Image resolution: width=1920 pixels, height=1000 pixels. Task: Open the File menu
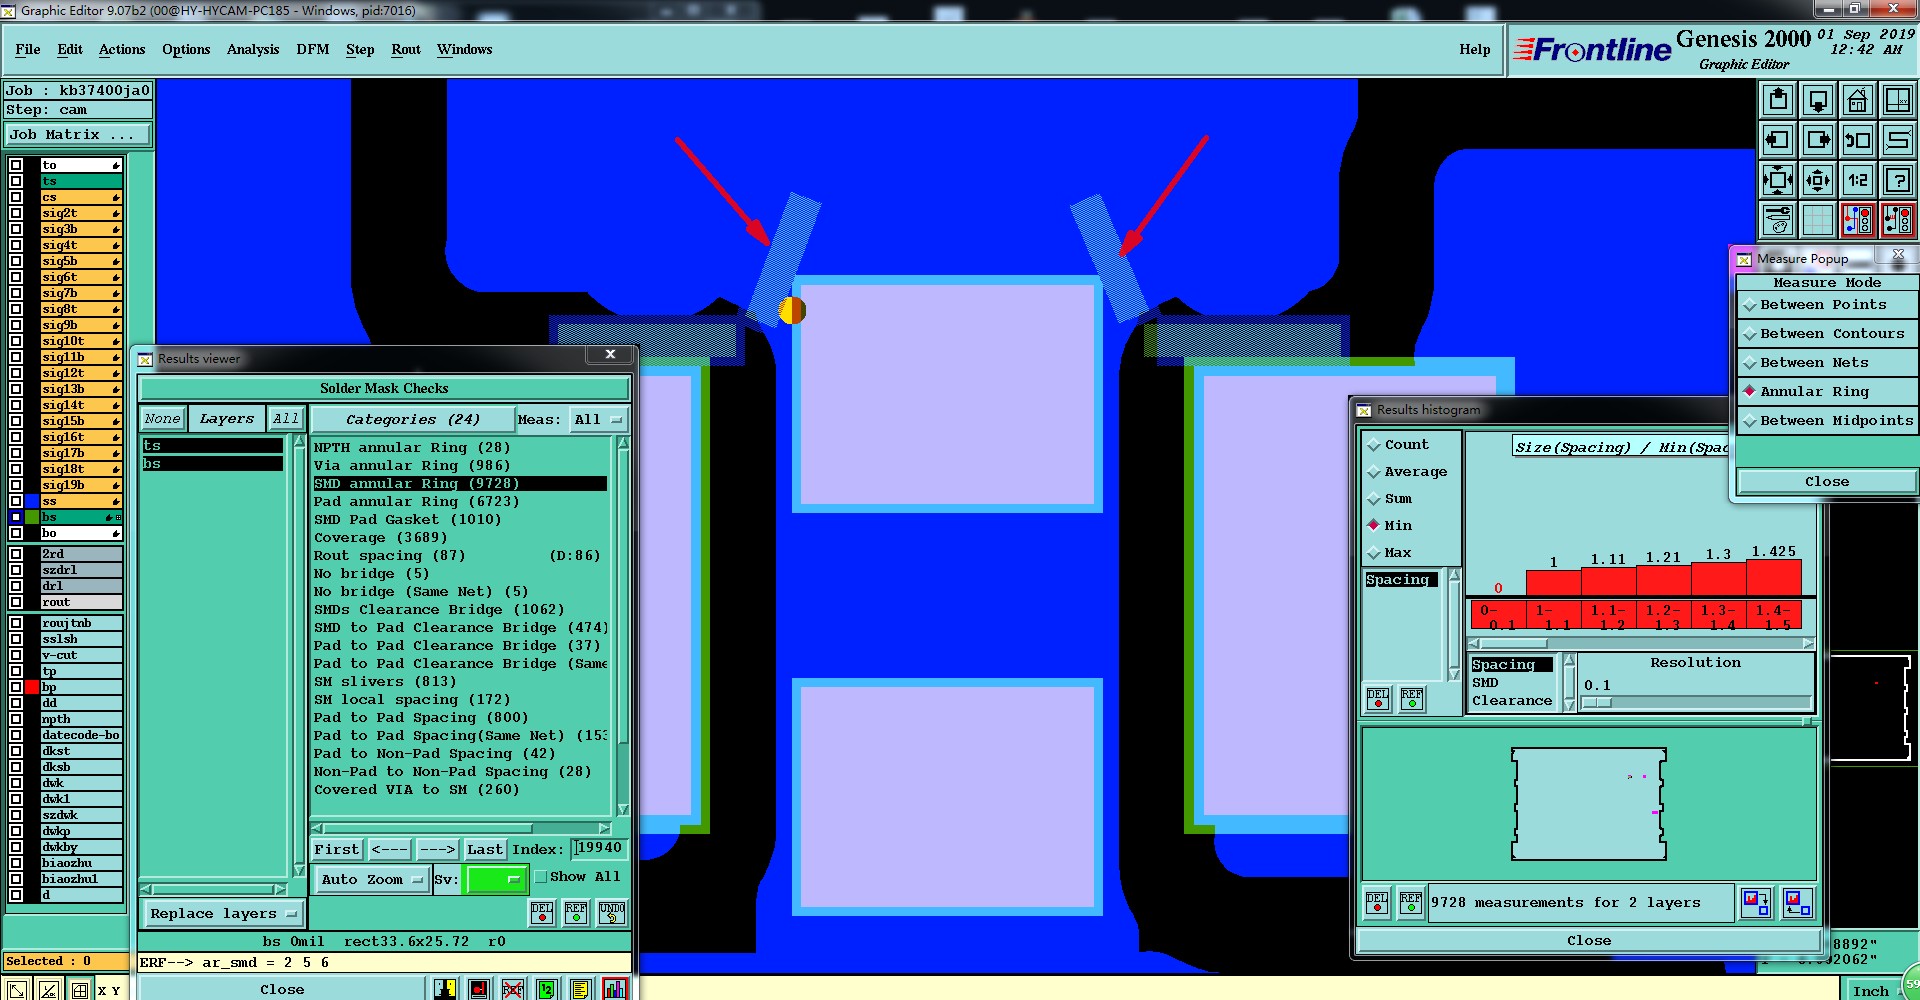(x=28, y=50)
